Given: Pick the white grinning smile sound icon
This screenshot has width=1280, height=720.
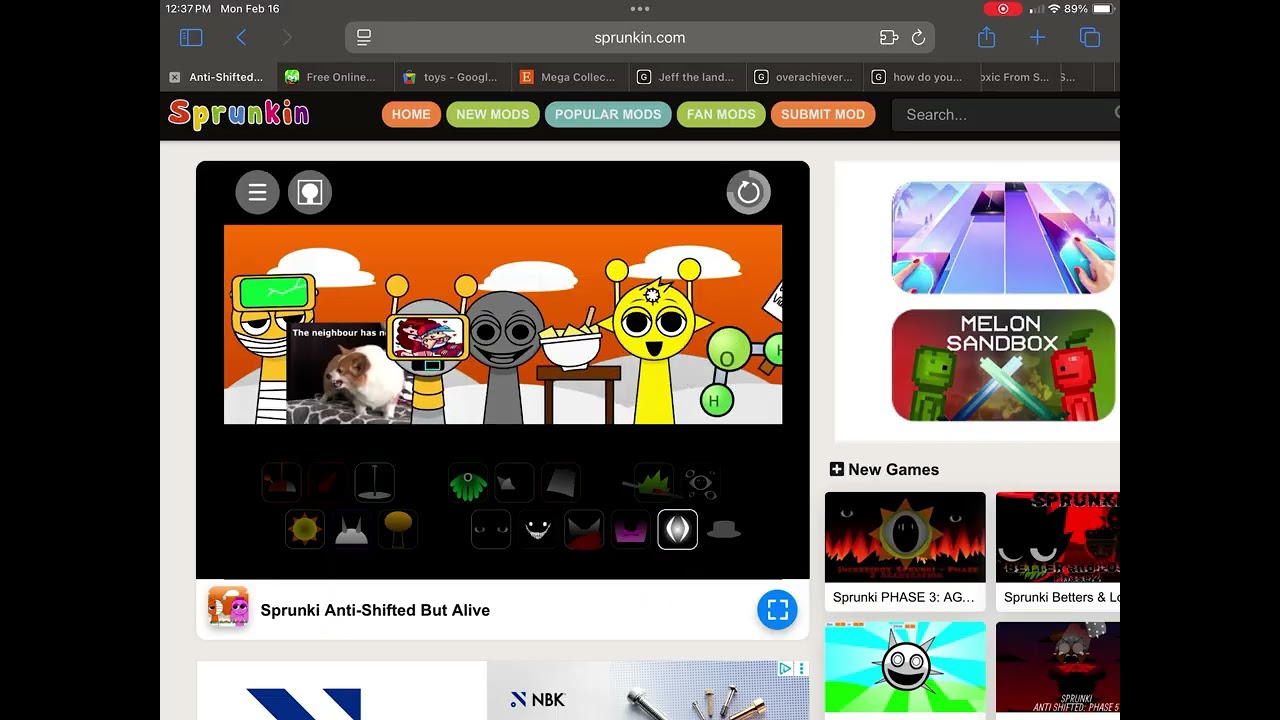Looking at the screenshot, I should tap(538, 529).
